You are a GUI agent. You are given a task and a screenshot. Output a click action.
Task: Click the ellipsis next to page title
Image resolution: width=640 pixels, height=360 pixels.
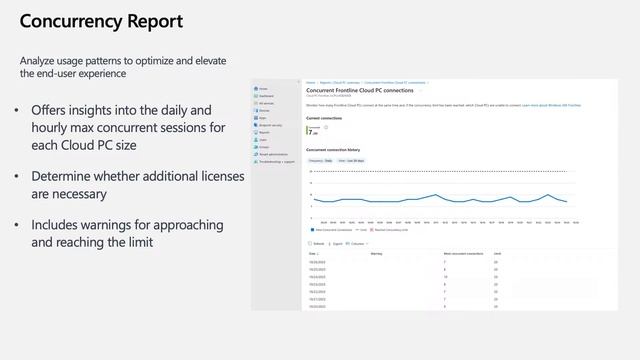pos(421,91)
